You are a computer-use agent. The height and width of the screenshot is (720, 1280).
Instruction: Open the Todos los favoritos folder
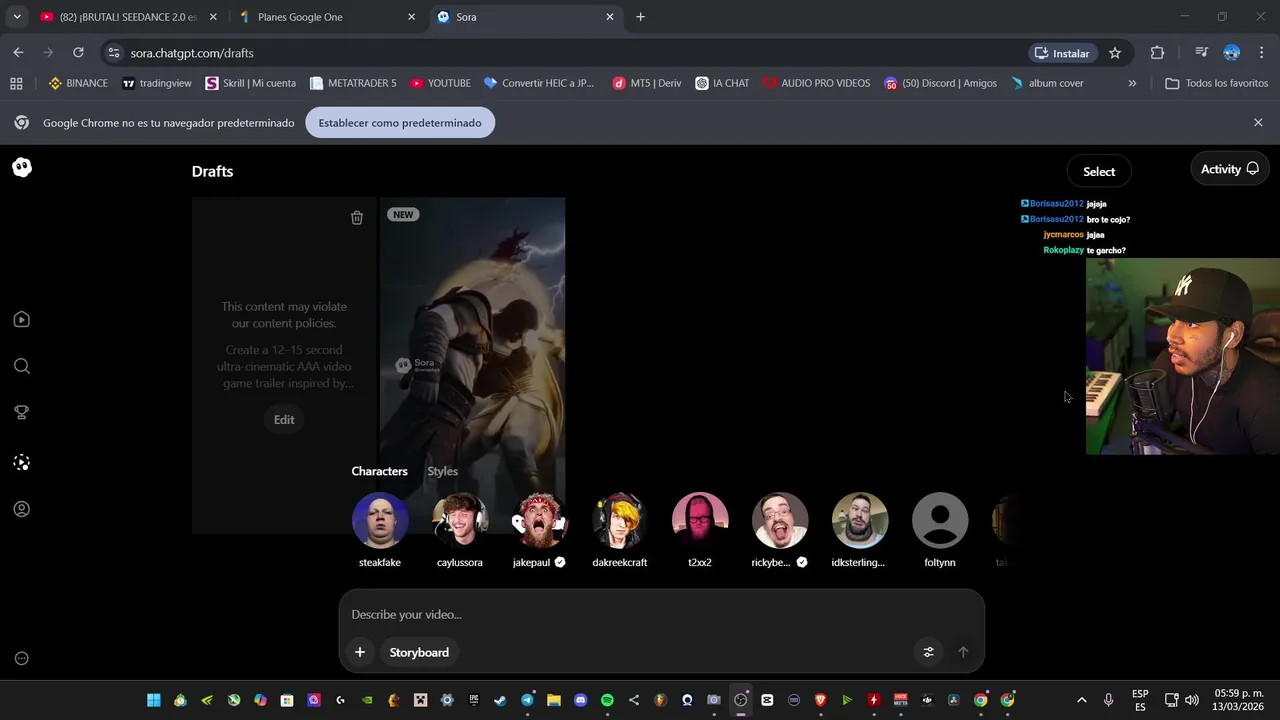coord(1217,83)
